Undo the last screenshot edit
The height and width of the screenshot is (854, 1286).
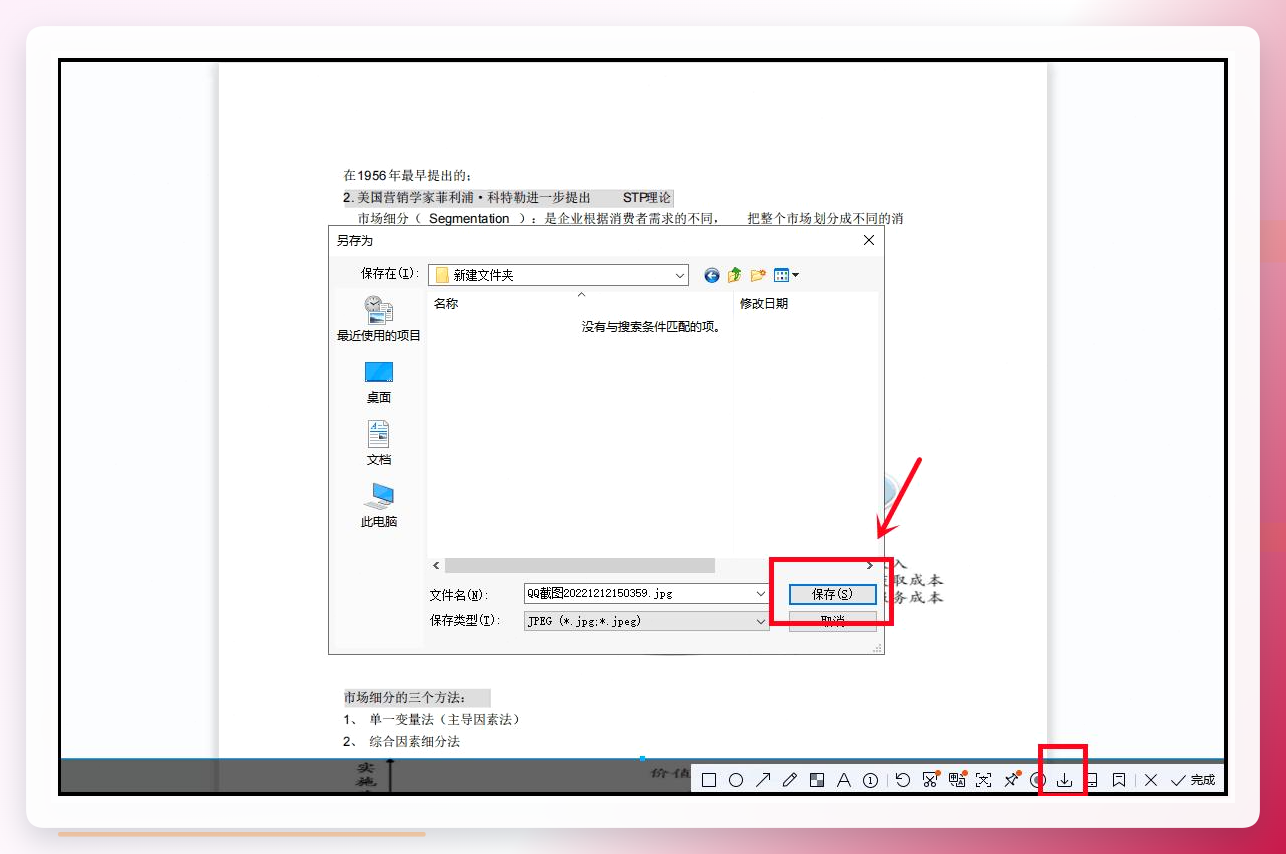pyautogui.click(x=903, y=780)
